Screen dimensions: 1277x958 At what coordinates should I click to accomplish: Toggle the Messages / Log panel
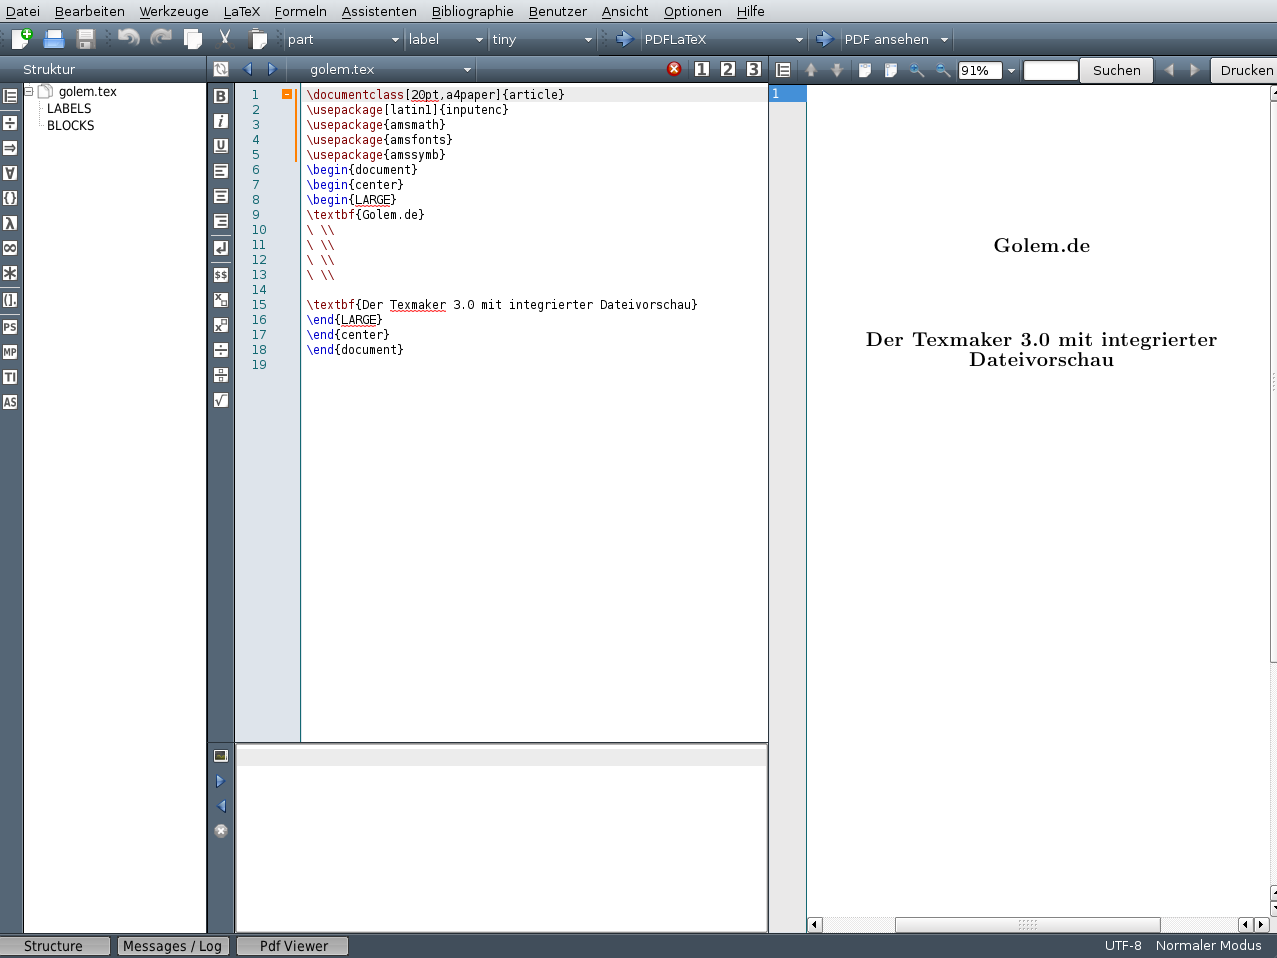172,946
